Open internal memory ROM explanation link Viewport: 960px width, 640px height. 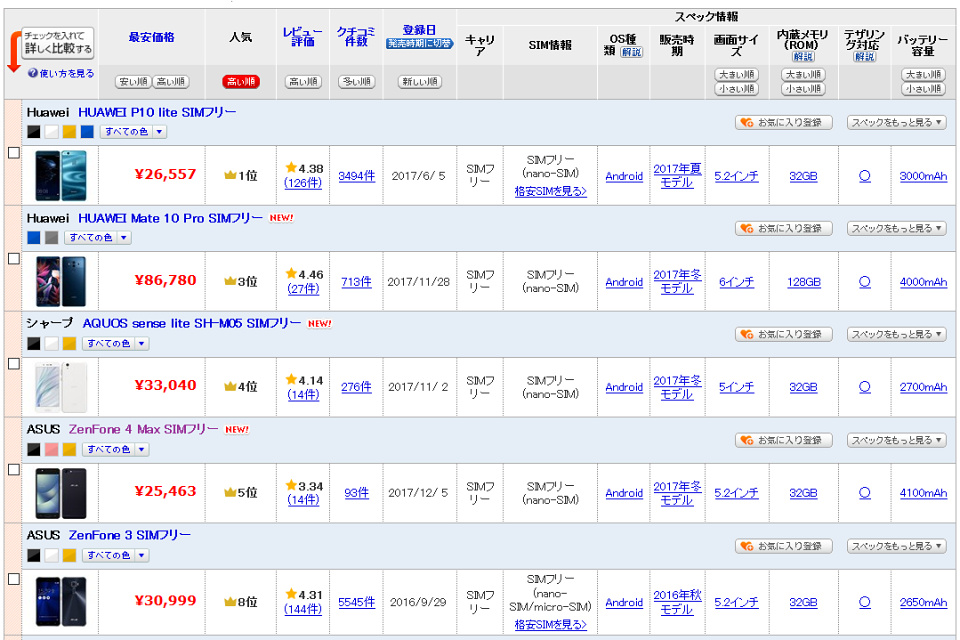803,56
